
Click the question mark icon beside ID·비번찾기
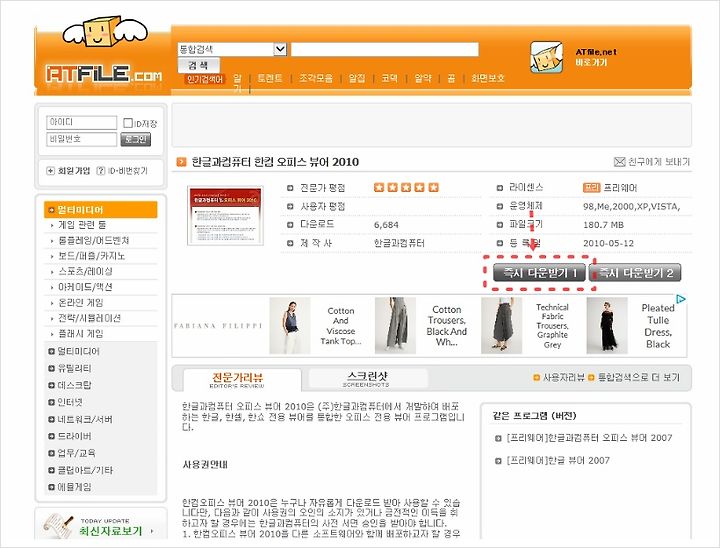(x=101, y=171)
